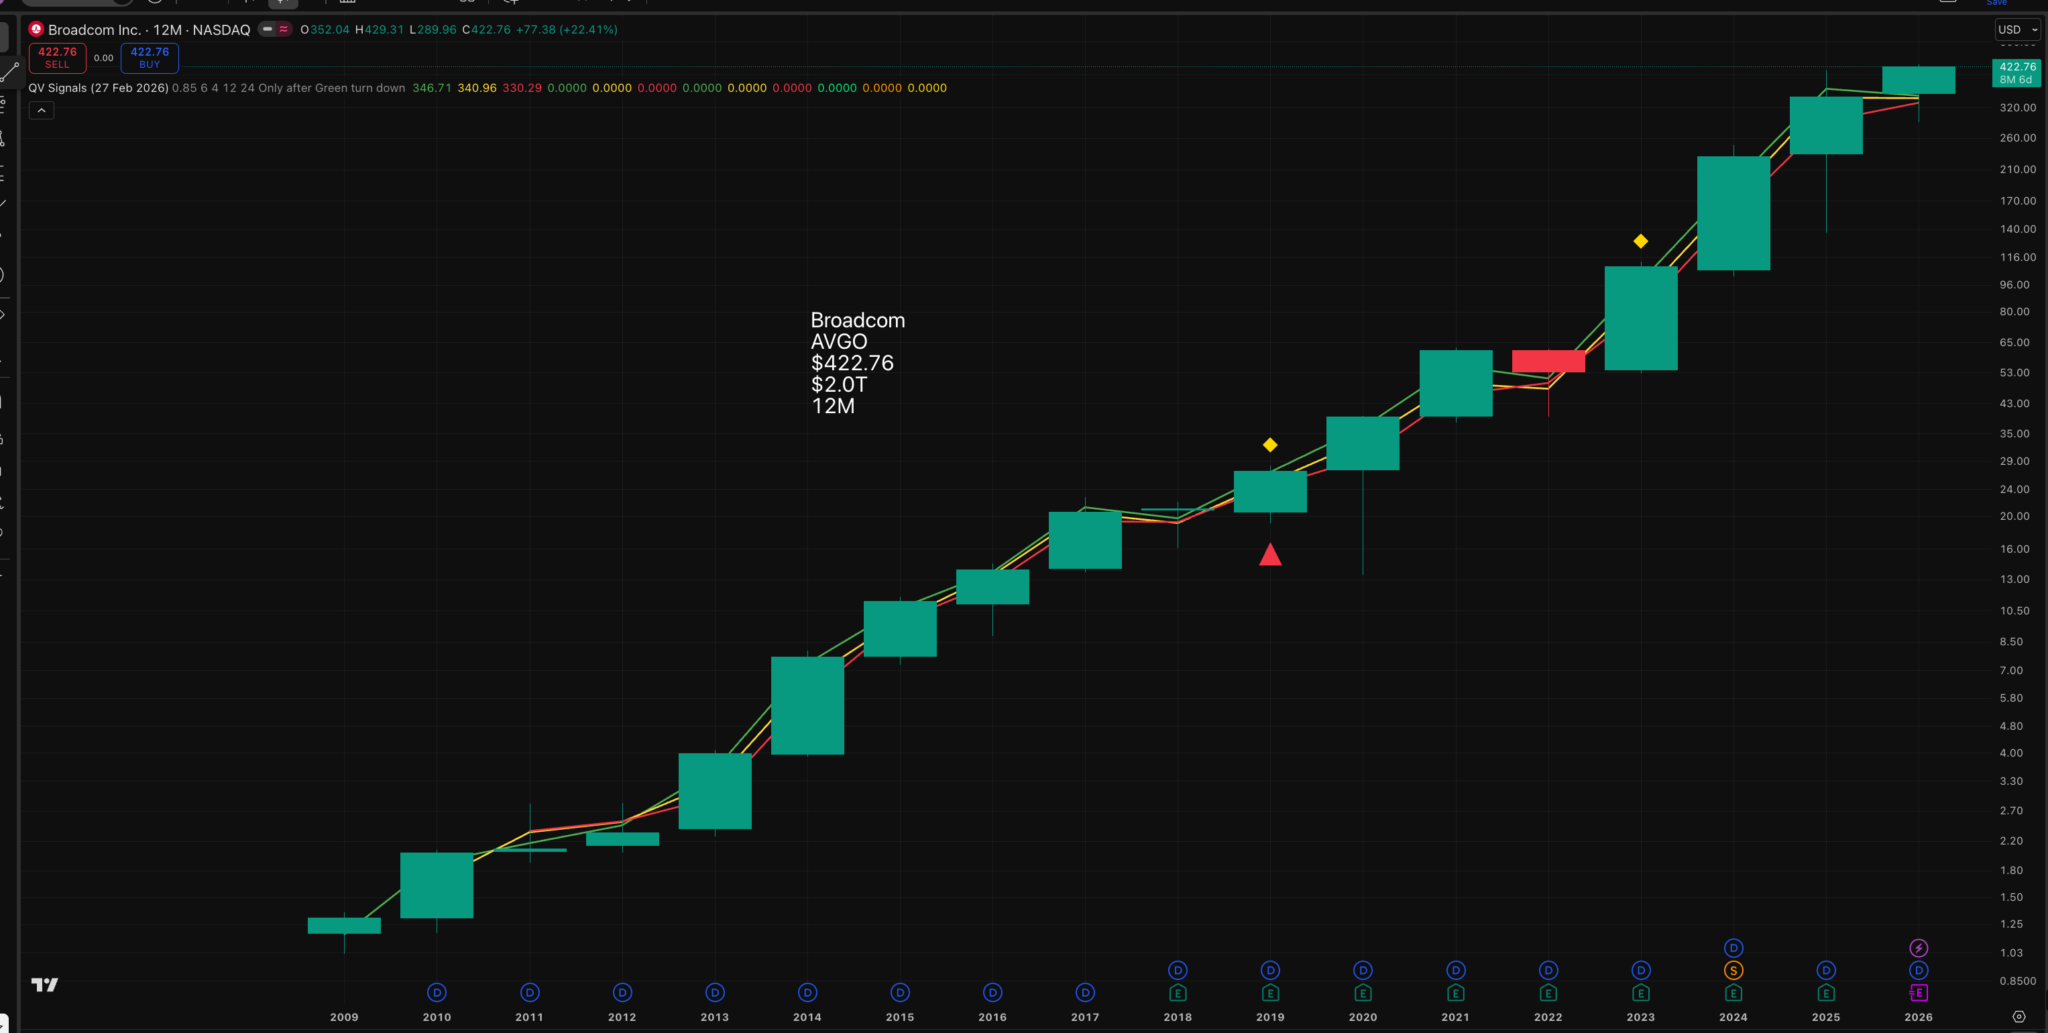
Task: Click the red 2022 candle body
Action: tap(1547, 361)
